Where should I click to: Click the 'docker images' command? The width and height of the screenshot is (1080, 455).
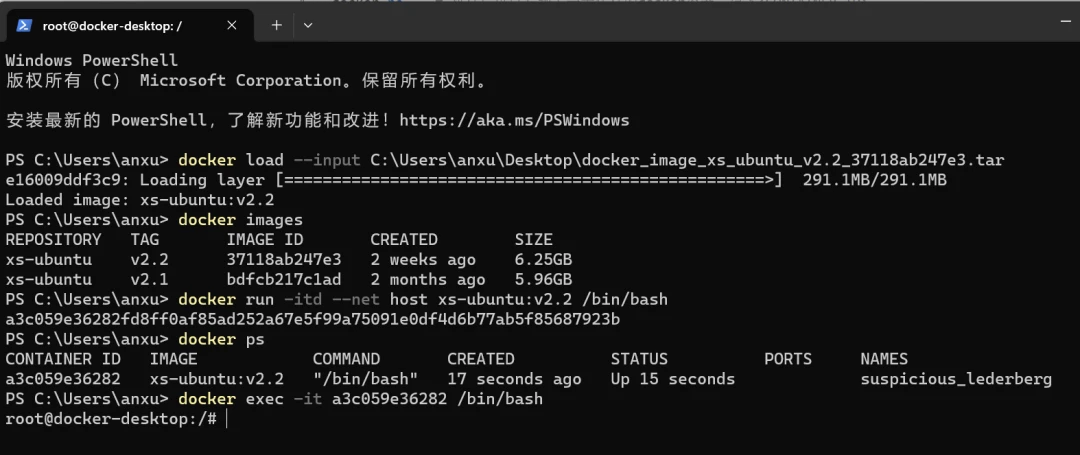point(240,220)
